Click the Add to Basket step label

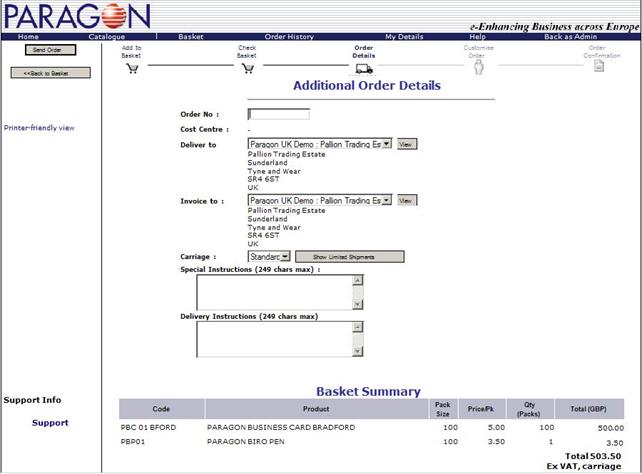click(x=131, y=52)
